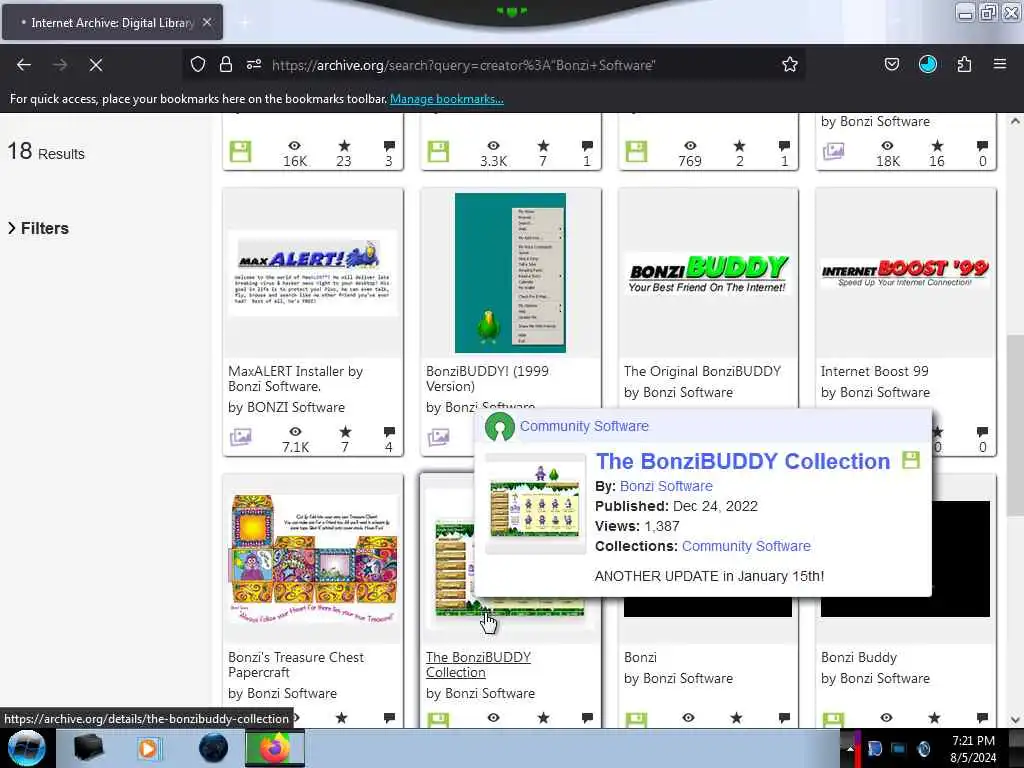Viewport: 1024px width, 768px height.
Task: Go back using the browser back arrow
Action: pyautogui.click(x=24, y=65)
